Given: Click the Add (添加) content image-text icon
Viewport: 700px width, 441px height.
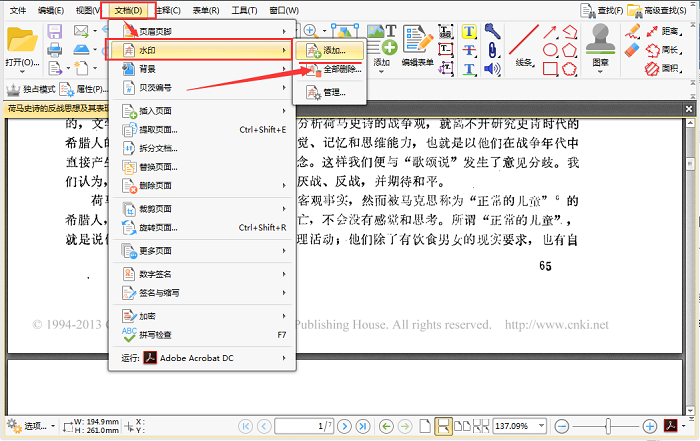Looking at the screenshot, I should [382, 39].
